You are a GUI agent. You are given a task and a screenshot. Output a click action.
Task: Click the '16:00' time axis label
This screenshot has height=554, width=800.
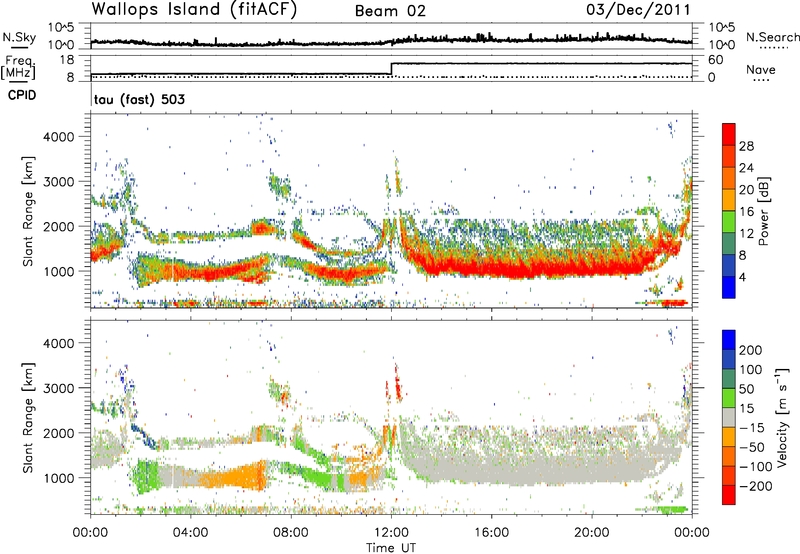[491, 533]
